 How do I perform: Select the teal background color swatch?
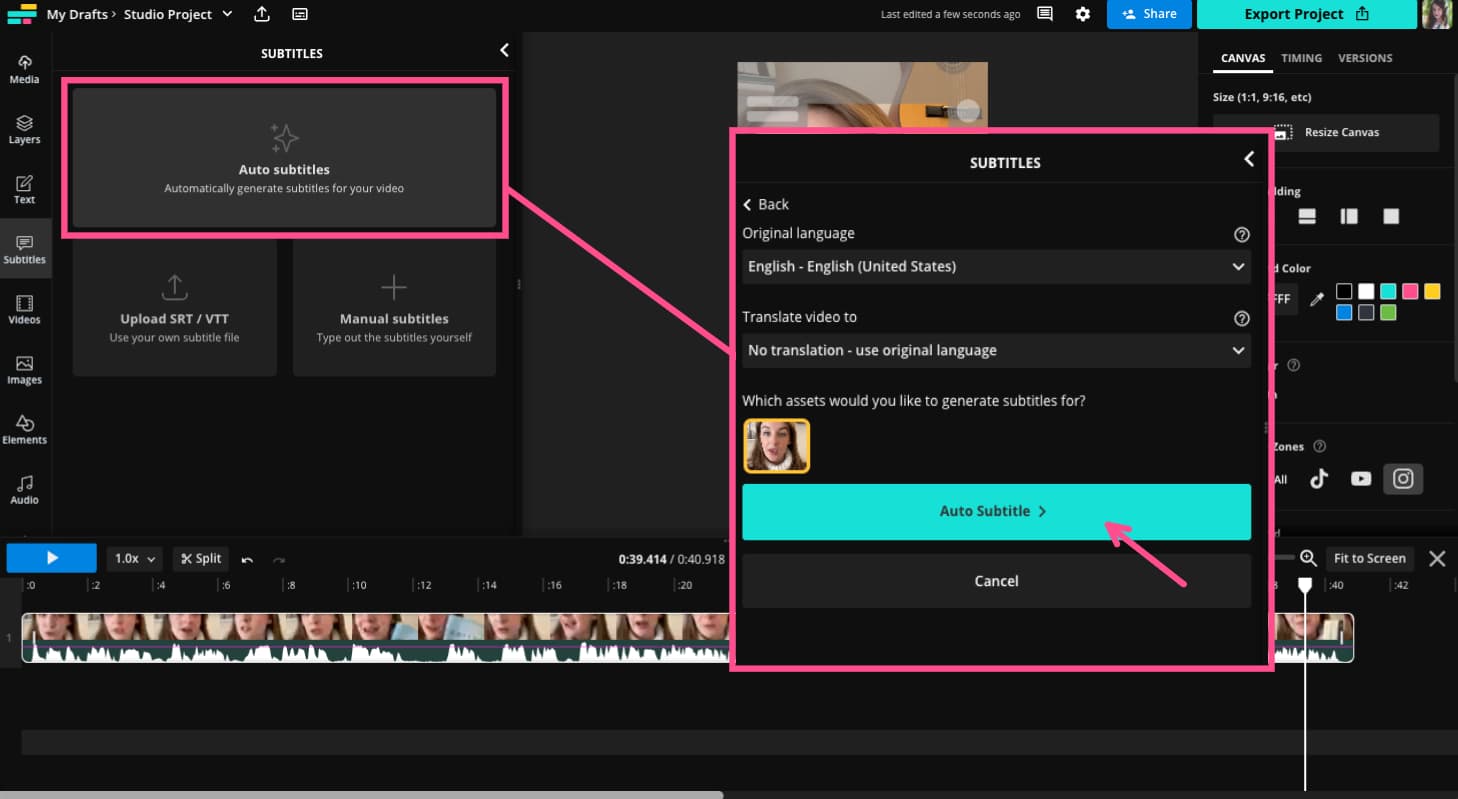pos(1388,291)
